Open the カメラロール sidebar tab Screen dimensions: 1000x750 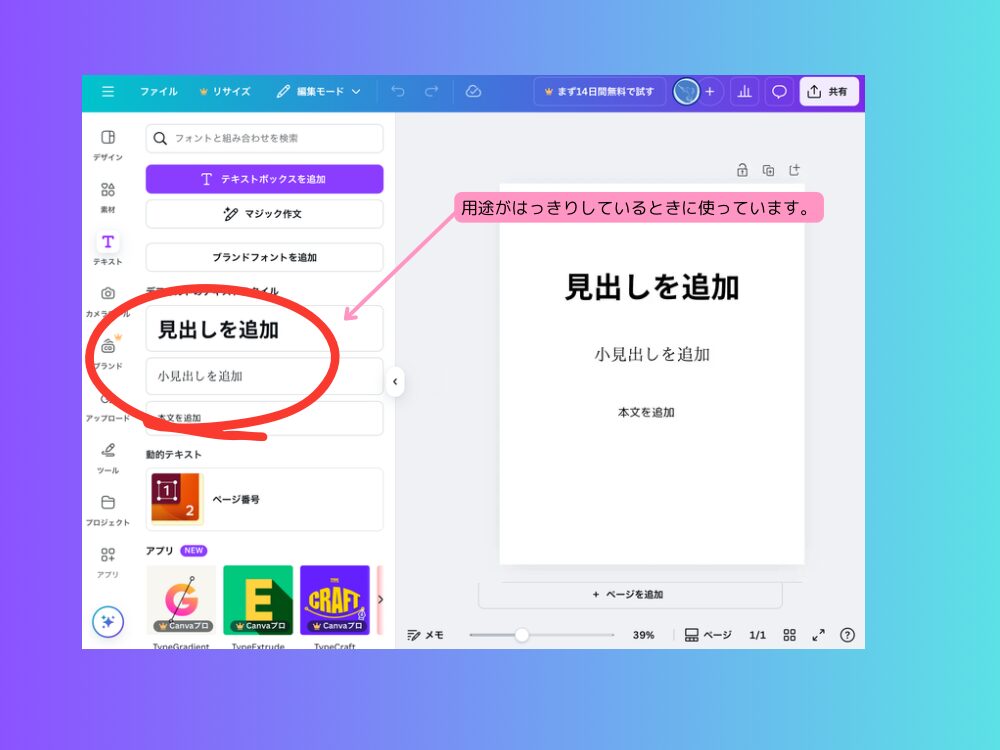click(108, 301)
